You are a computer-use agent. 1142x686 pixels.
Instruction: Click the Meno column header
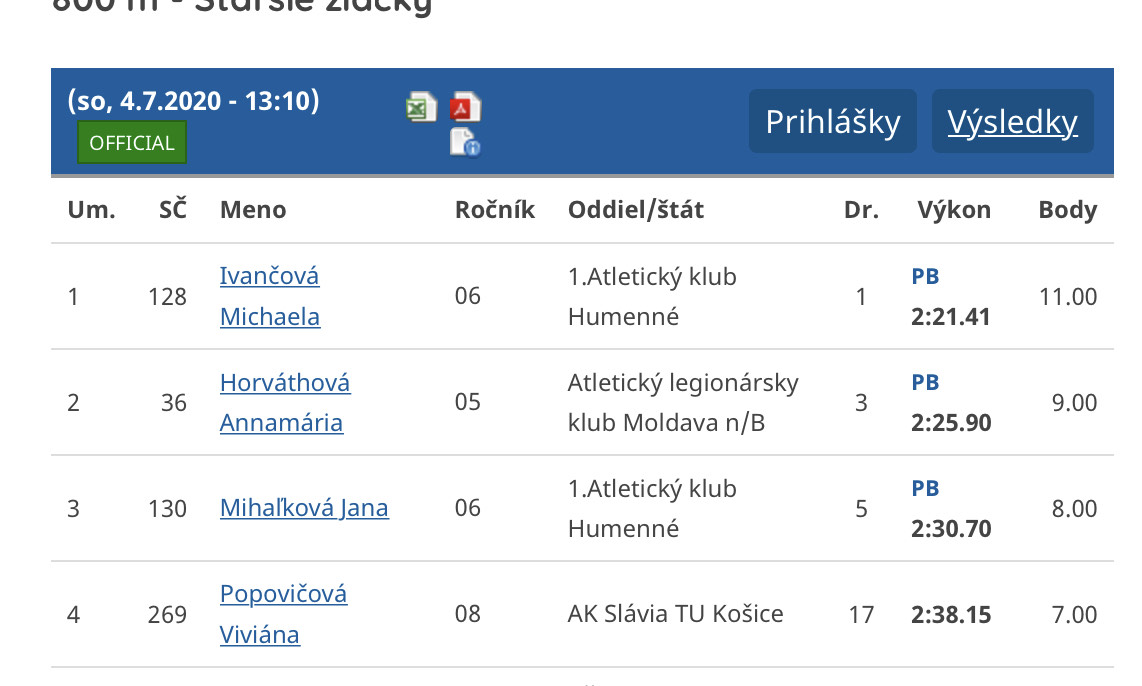click(253, 210)
